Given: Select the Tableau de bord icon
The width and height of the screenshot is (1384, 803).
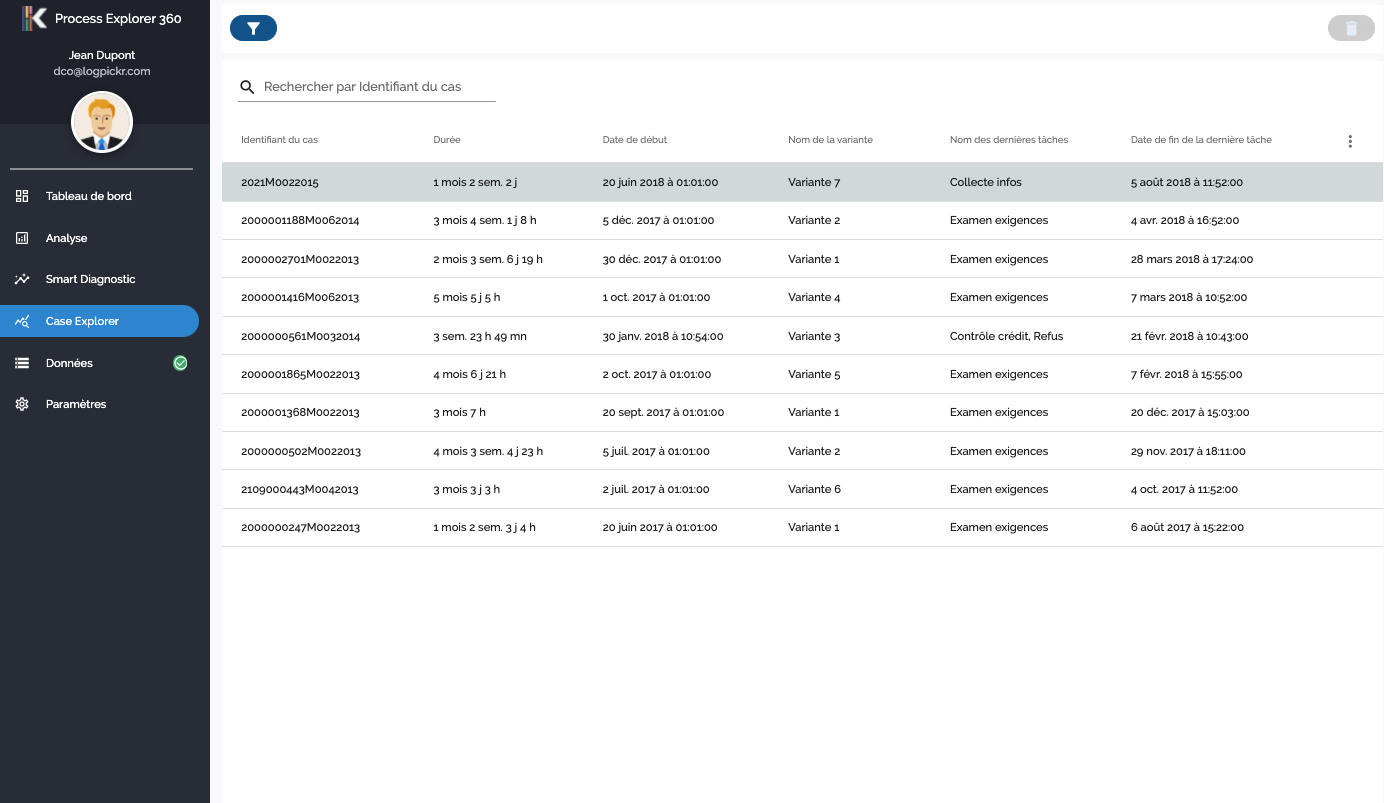Looking at the screenshot, I should pos(21,196).
